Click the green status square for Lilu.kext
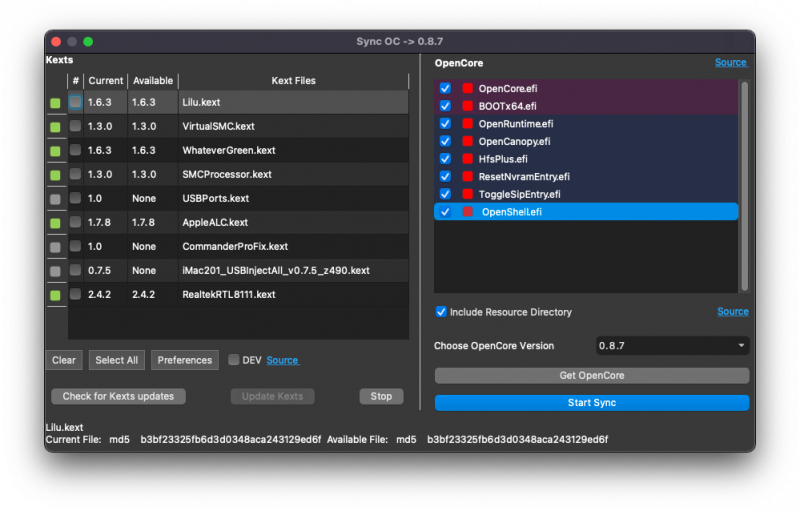Image resolution: width=800 pixels, height=511 pixels. (x=55, y=103)
